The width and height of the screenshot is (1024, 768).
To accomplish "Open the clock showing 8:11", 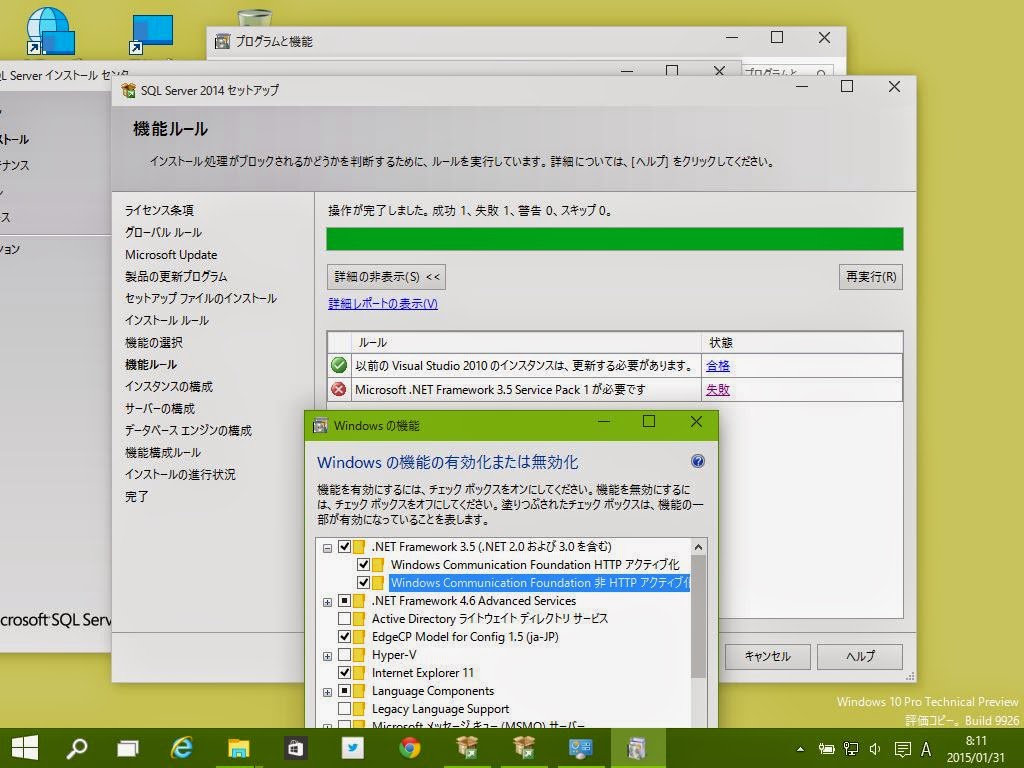I will pos(976,749).
